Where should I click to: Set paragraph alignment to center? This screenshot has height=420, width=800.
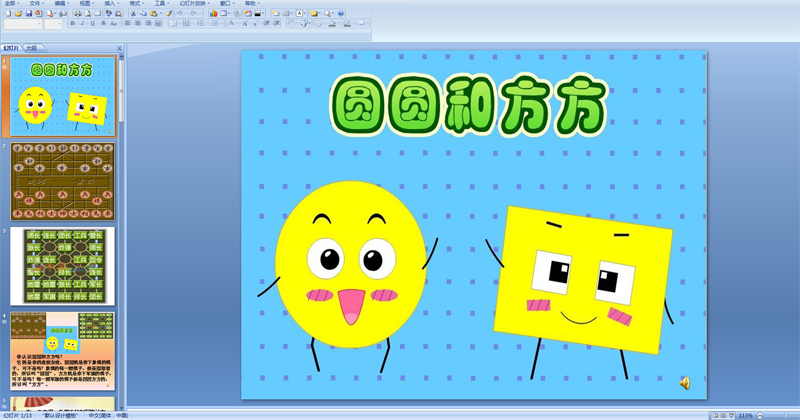[x=138, y=23]
